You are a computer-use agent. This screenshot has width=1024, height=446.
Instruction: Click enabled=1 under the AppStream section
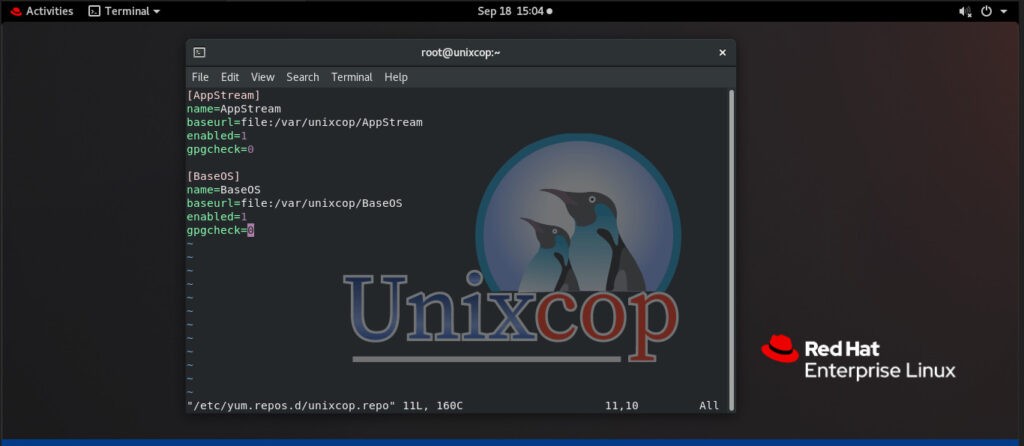click(x=217, y=136)
